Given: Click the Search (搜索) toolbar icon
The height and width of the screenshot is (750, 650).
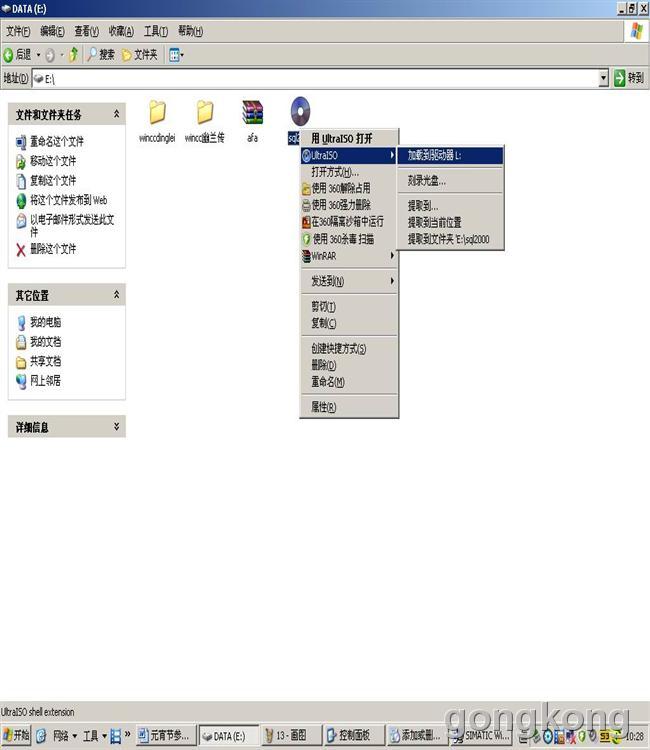Looking at the screenshot, I should (100, 54).
